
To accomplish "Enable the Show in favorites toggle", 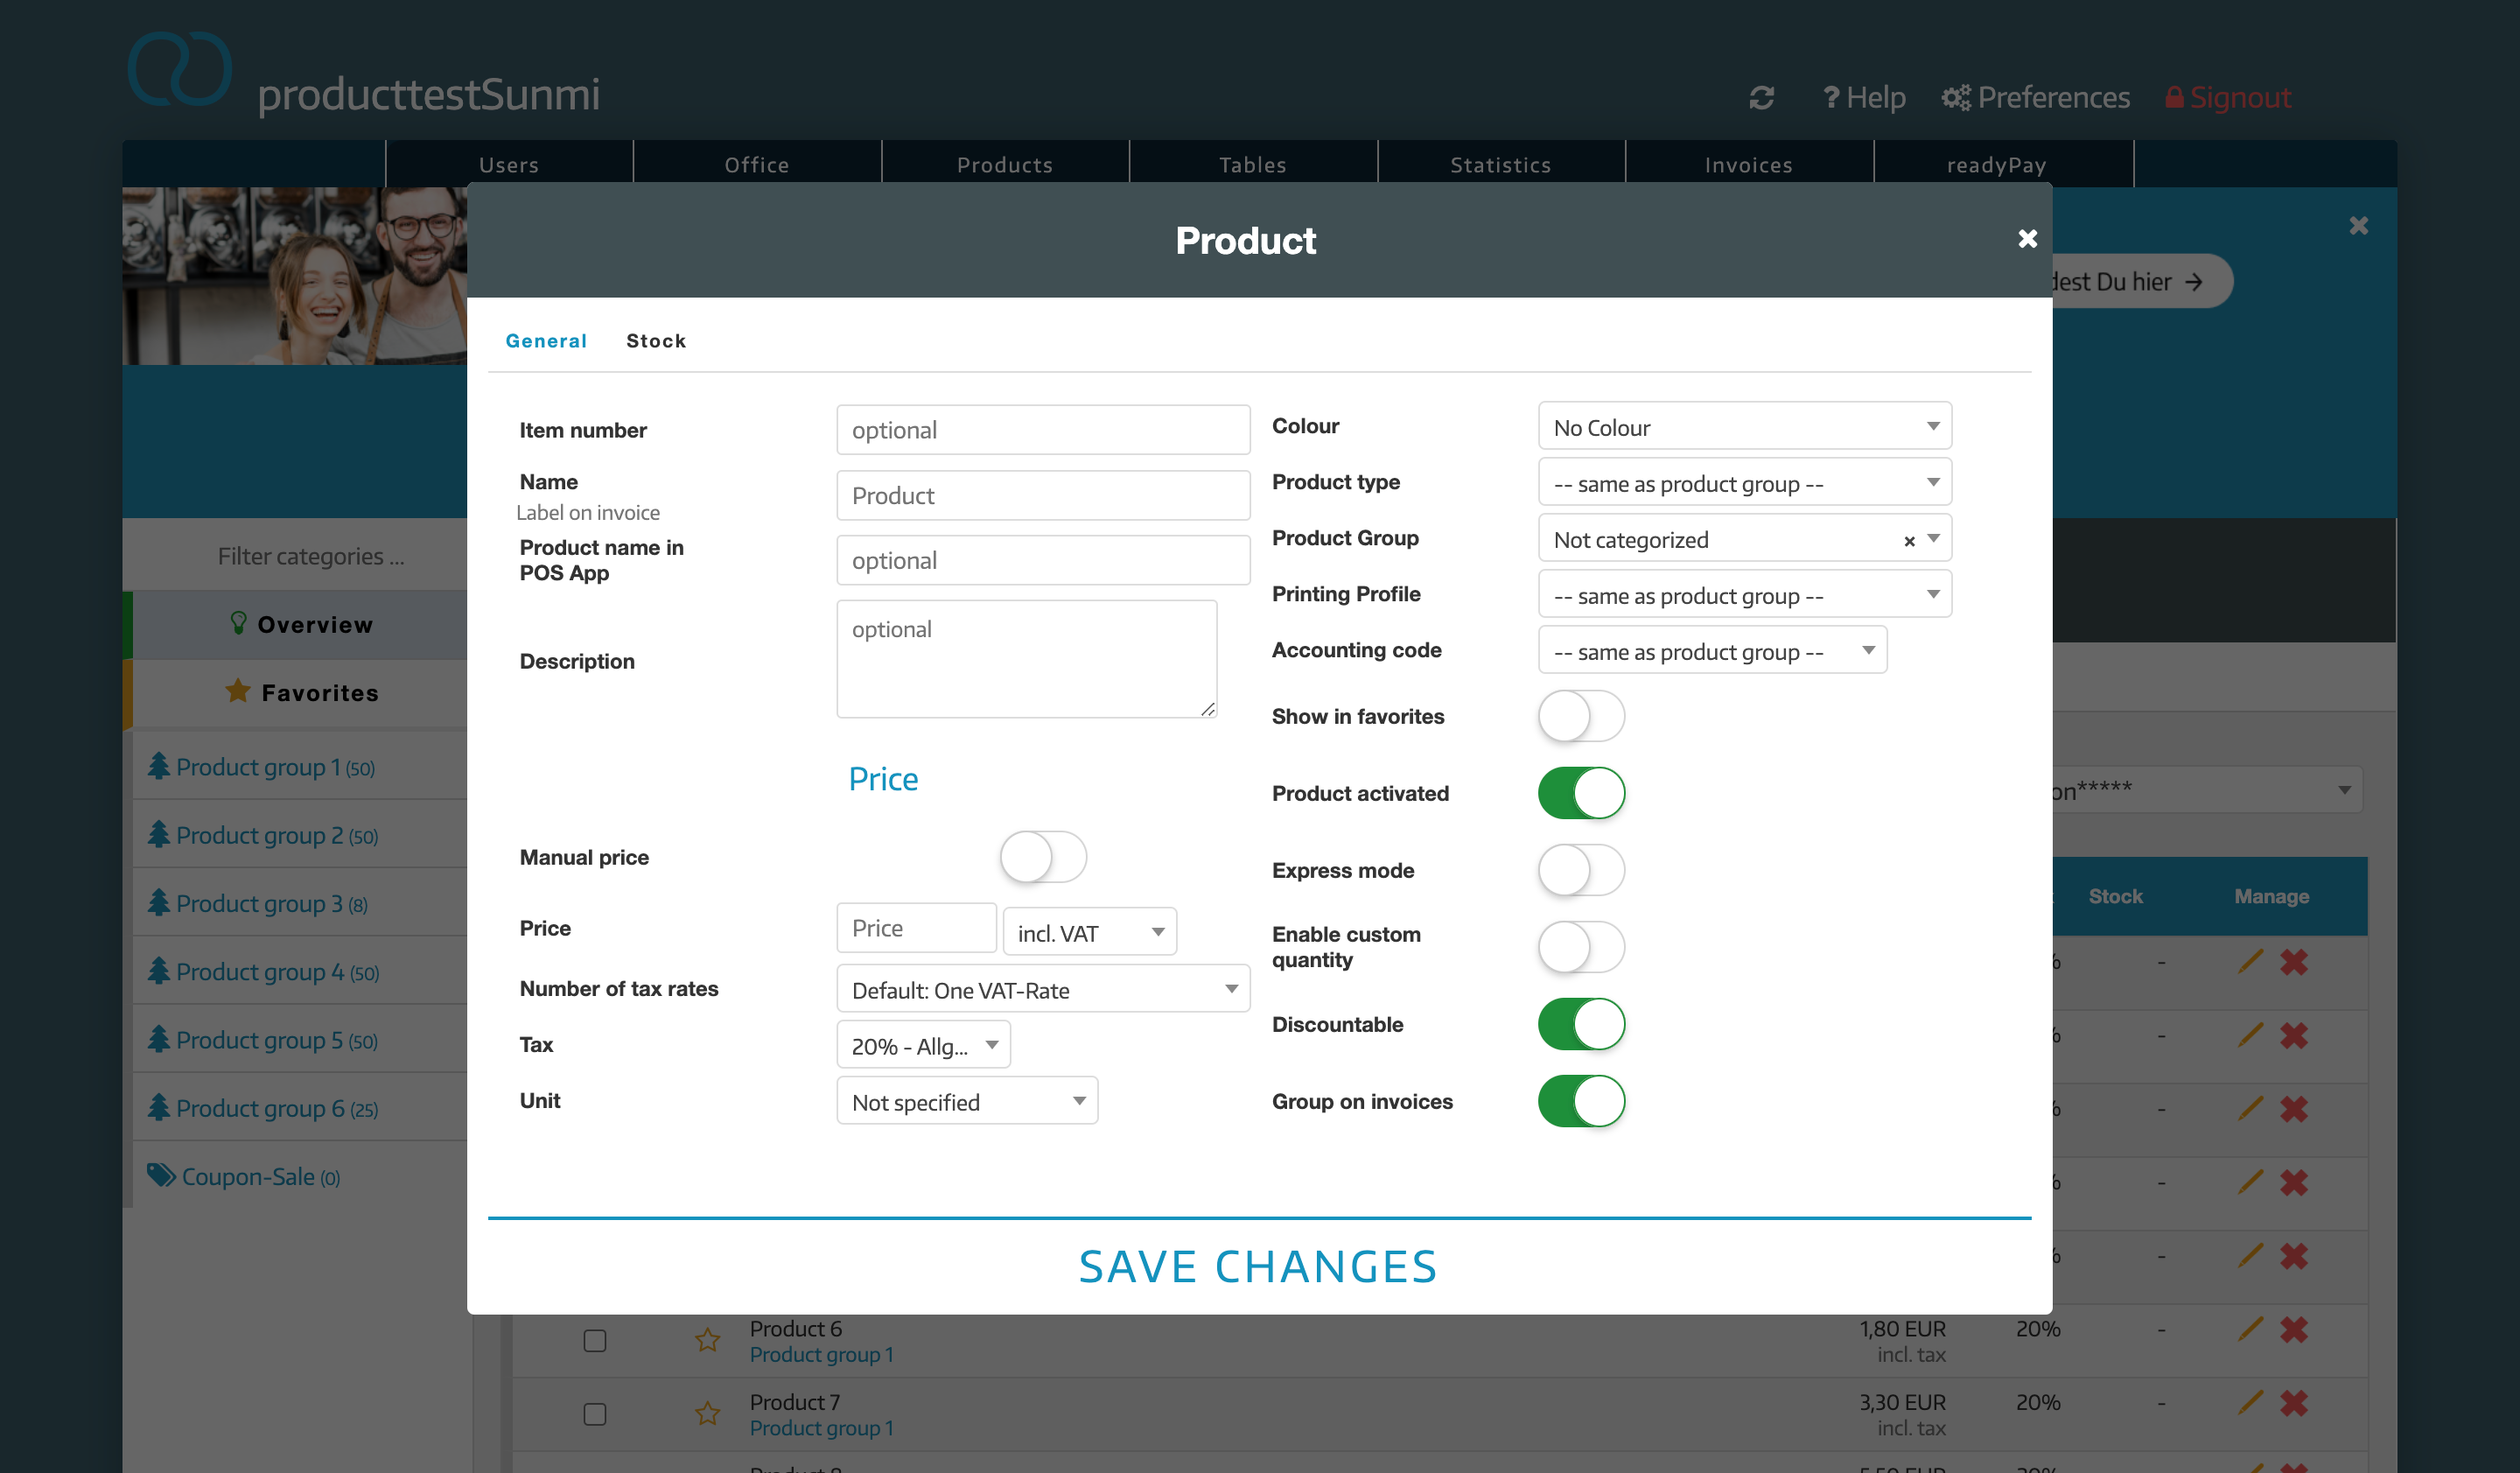I will (1581, 716).
